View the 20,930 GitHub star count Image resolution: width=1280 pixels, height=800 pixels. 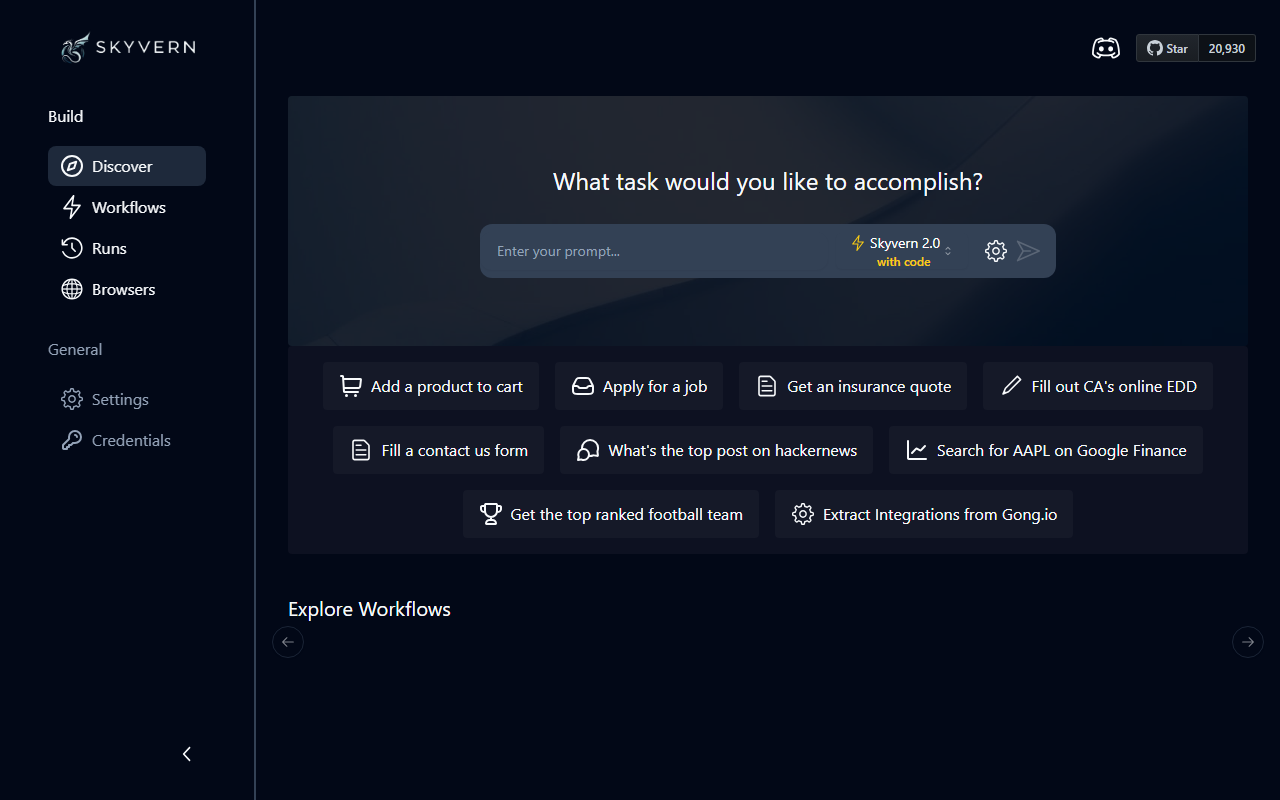[x=1226, y=48]
